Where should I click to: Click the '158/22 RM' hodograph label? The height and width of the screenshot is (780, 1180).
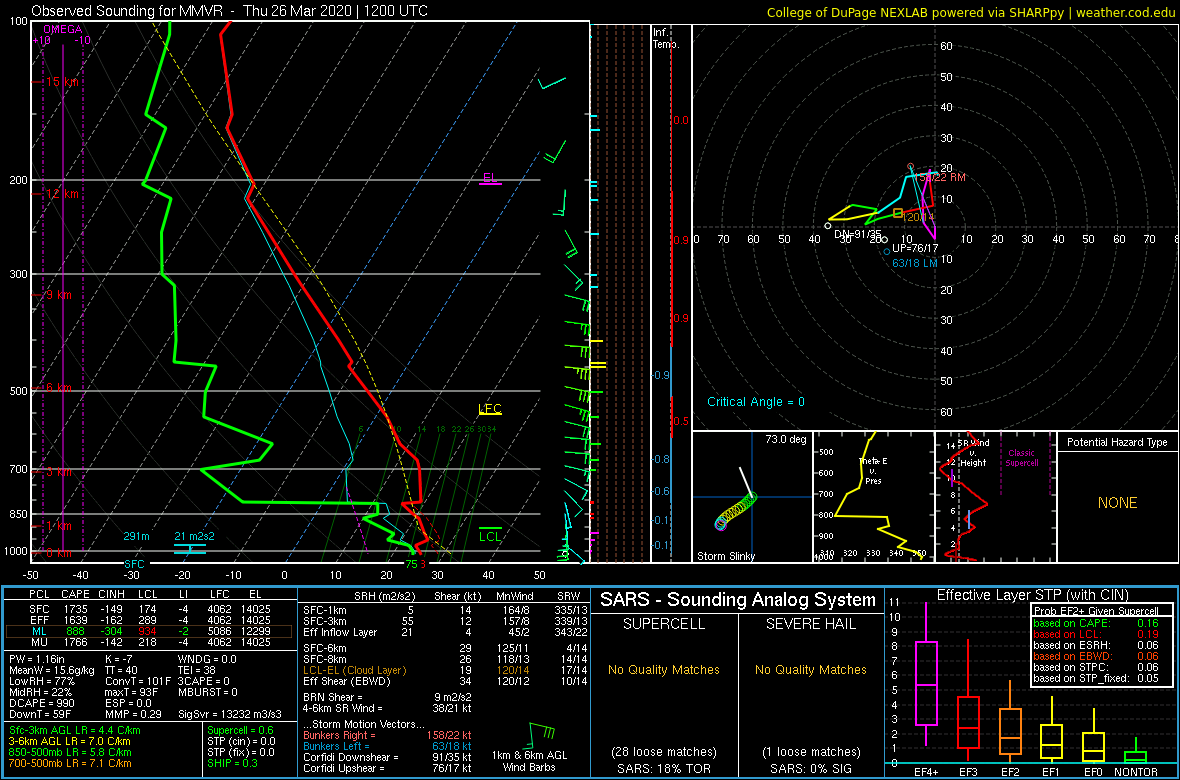(940, 177)
